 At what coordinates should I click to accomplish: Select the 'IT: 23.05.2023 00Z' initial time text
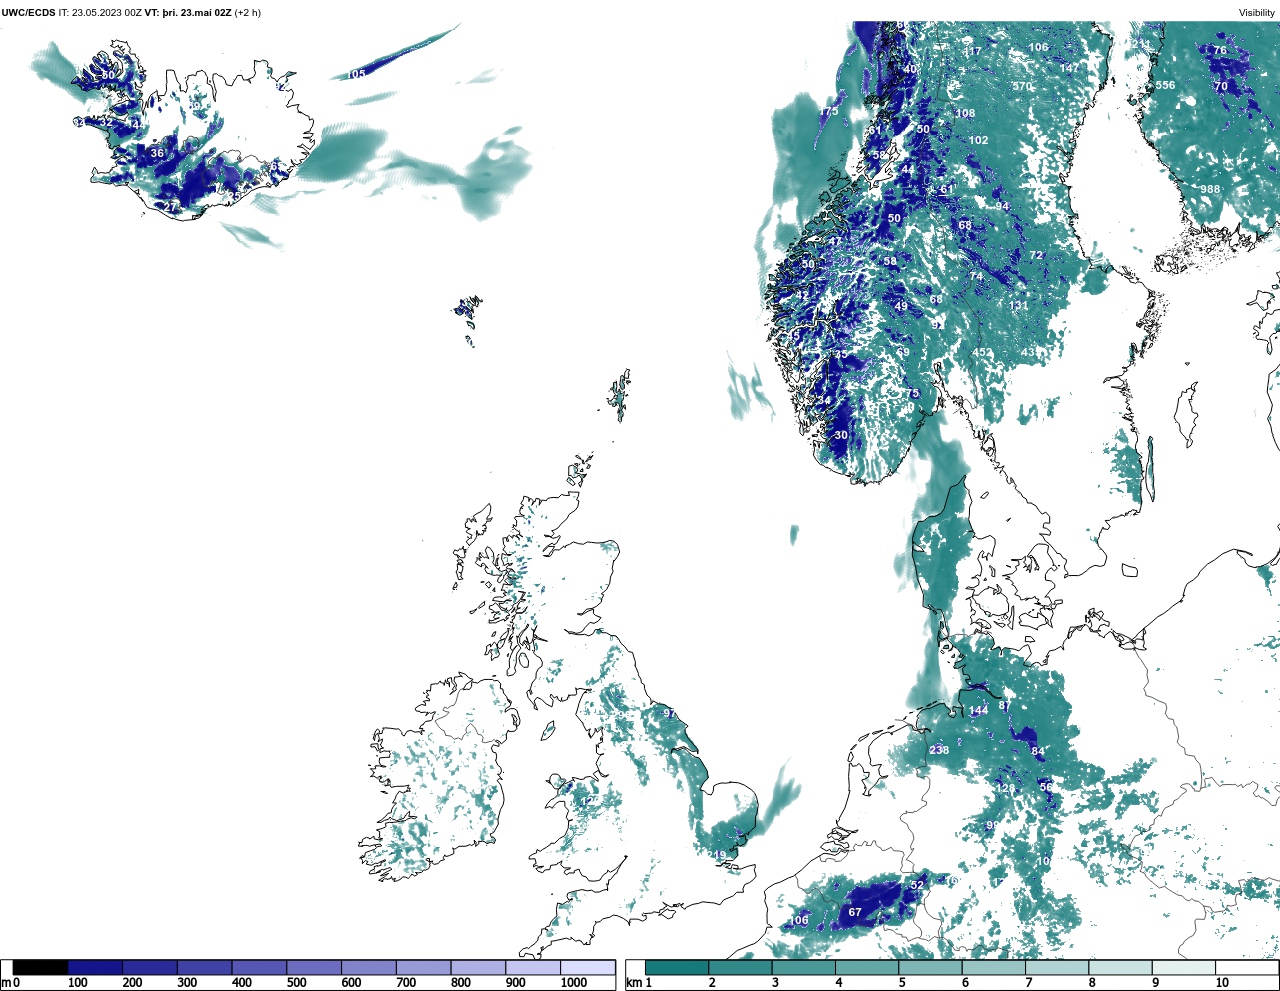coord(100,13)
